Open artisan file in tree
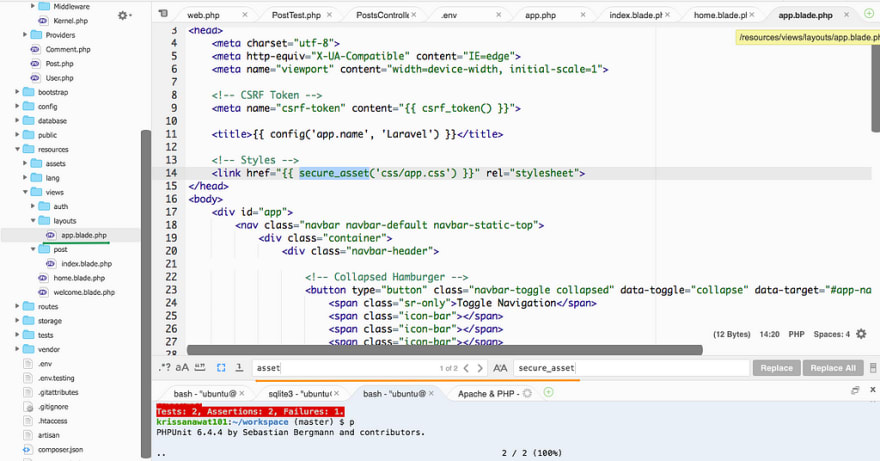The width and height of the screenshot is (880, 461). (48, 435)
